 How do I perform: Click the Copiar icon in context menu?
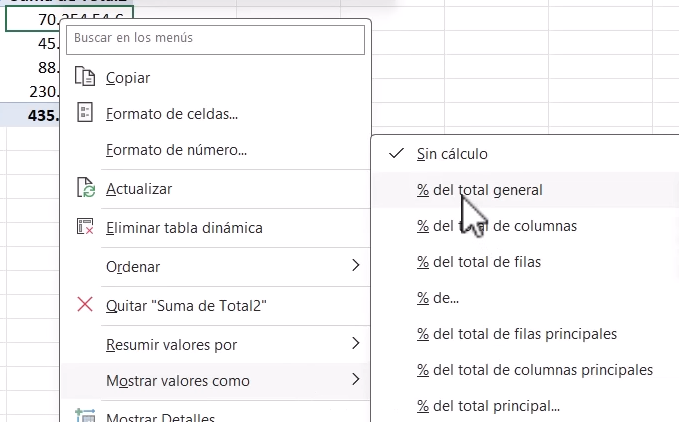coord(85,77)
